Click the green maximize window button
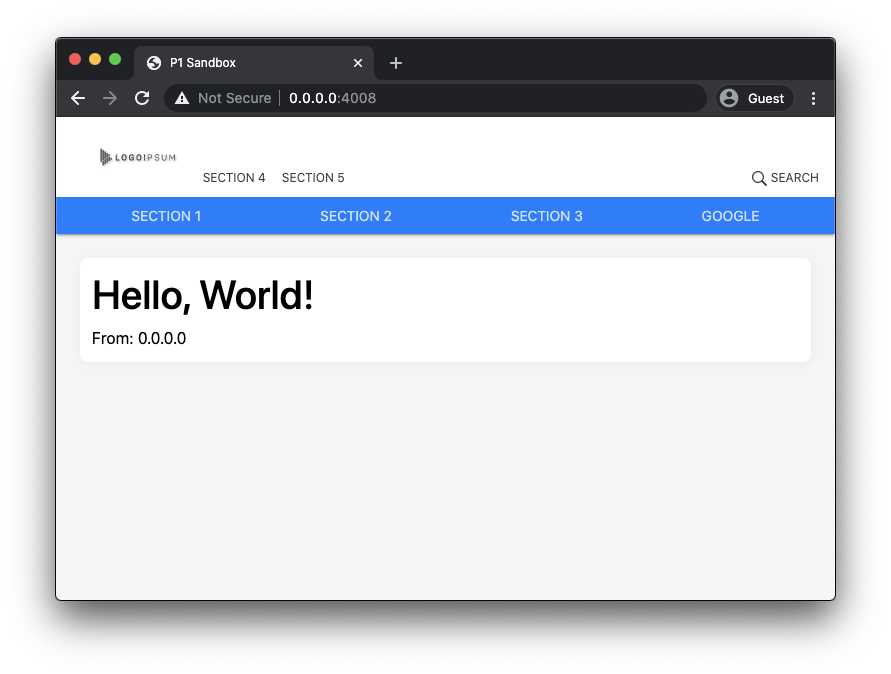Viewport: 891px width, 674px height. click(x=115, y=59)
